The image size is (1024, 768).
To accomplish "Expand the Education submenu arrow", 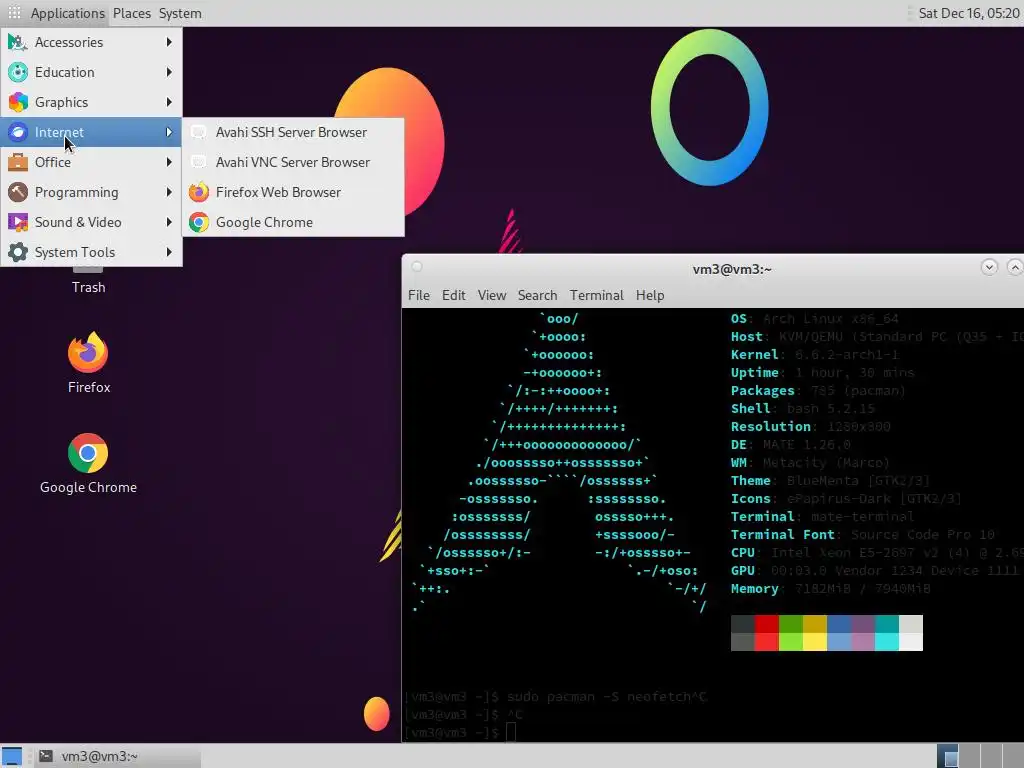I will 169,72.
